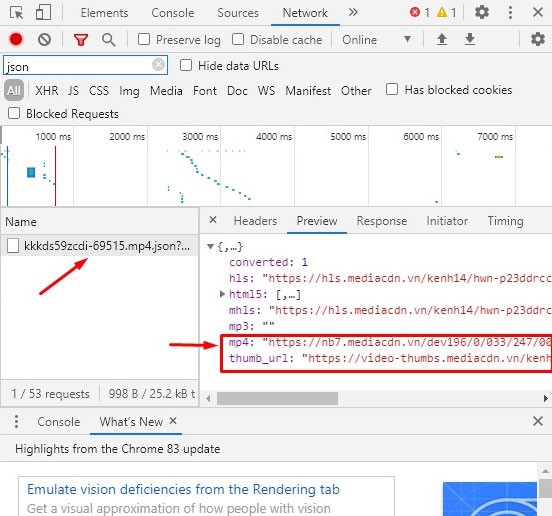Screen dimensions: 552x516
Task: Enable the Preserve log checkbox
Action: (x=144, y=39)
